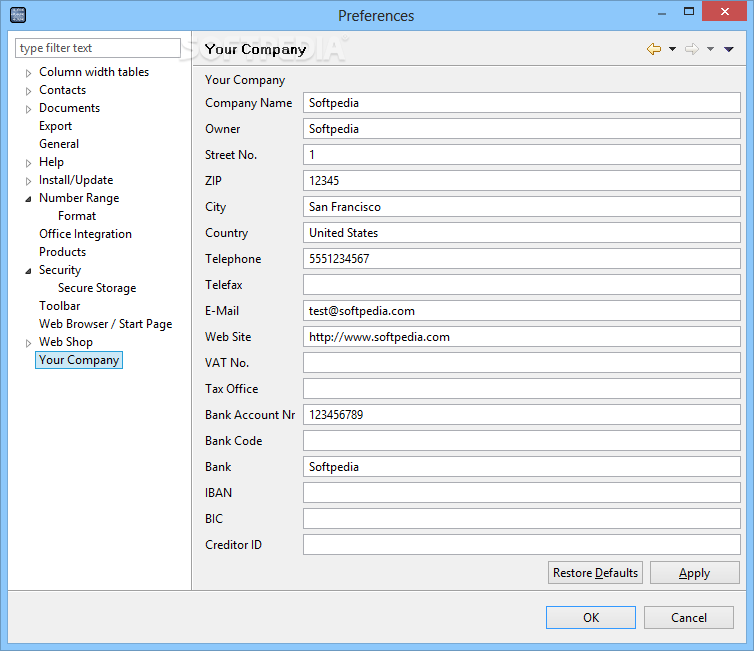This screenshot has width=754, height=651.
Task: Open the back history dropdown arrow
Action: click(x=672, y=49)
